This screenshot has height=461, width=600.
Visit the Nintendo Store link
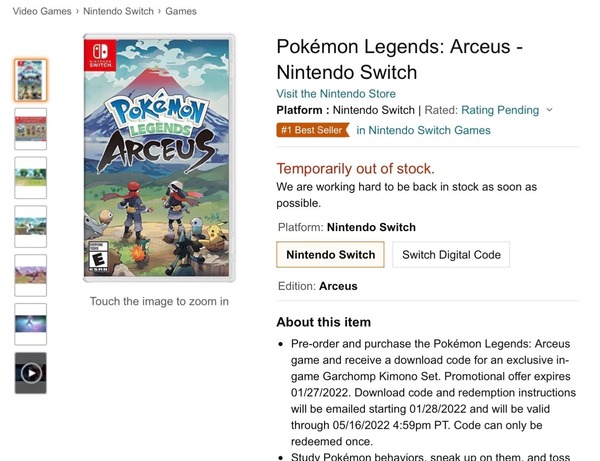click(x=336, y=93)
